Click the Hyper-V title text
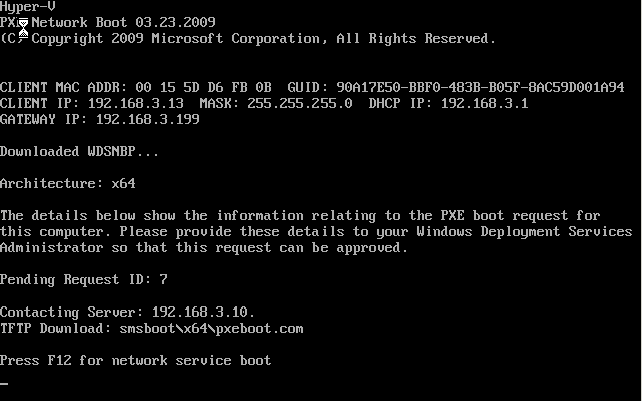This screenshot has width=642, height=401. [27, 7]
